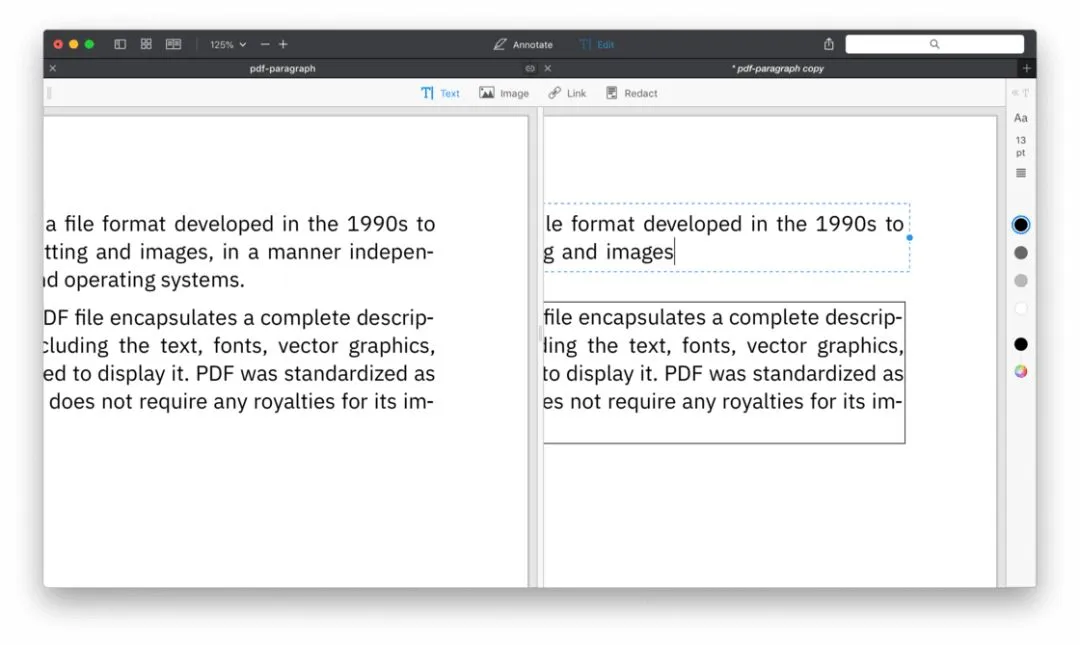Click into the search field

click(935, 44)
